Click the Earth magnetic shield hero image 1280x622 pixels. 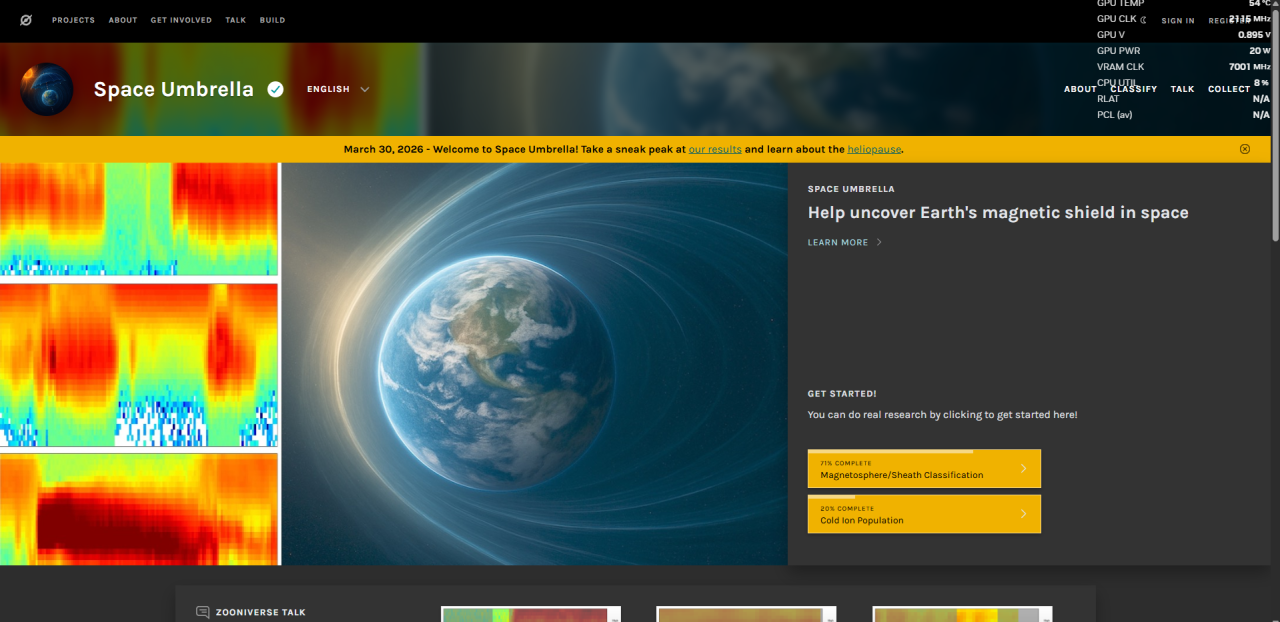pos(535,364)
